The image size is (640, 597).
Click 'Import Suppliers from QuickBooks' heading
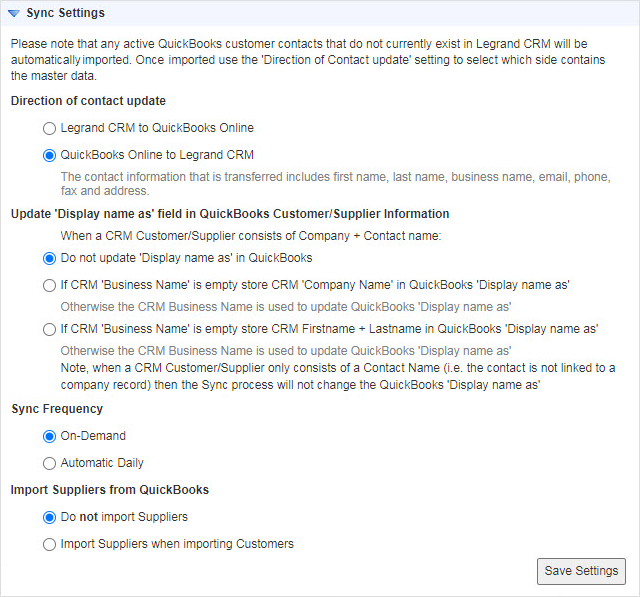tap(109, 490)
